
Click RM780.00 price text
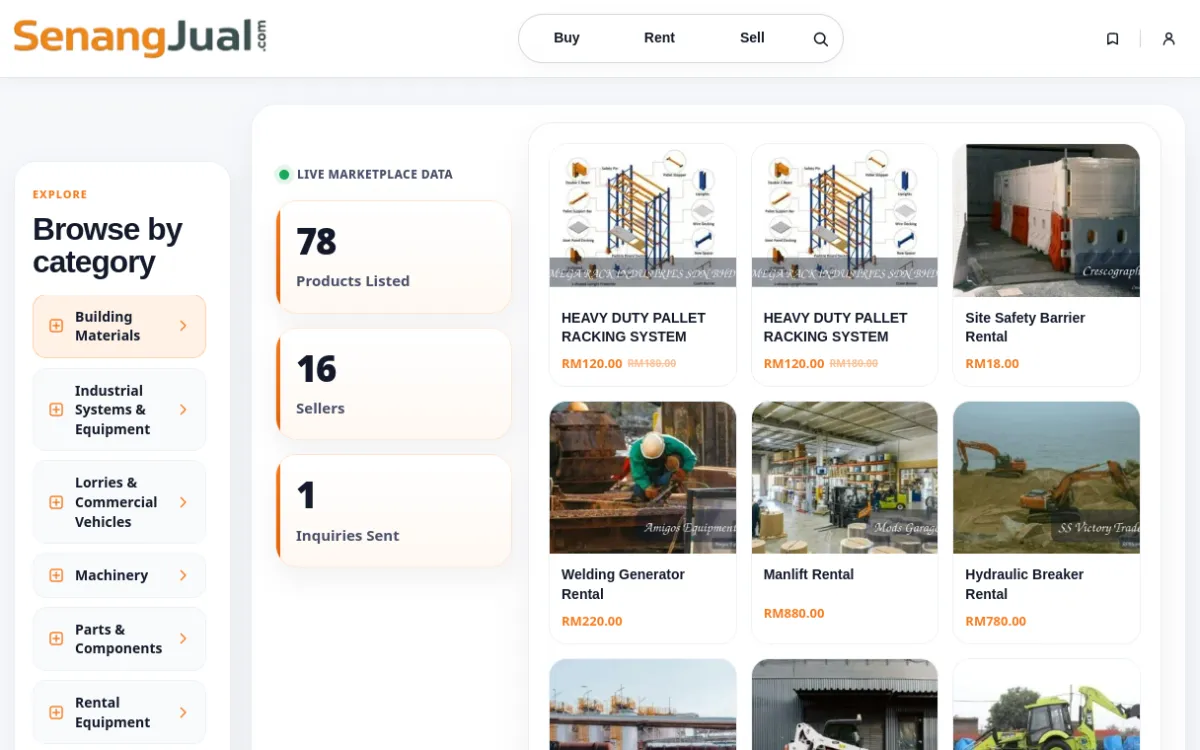point(996,621)
